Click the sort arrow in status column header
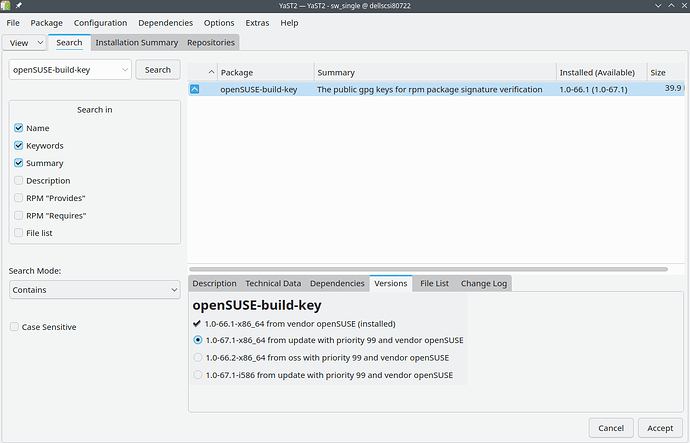Image resolution: width=690 pixels, height=443 pixels. tap(211, 72)
